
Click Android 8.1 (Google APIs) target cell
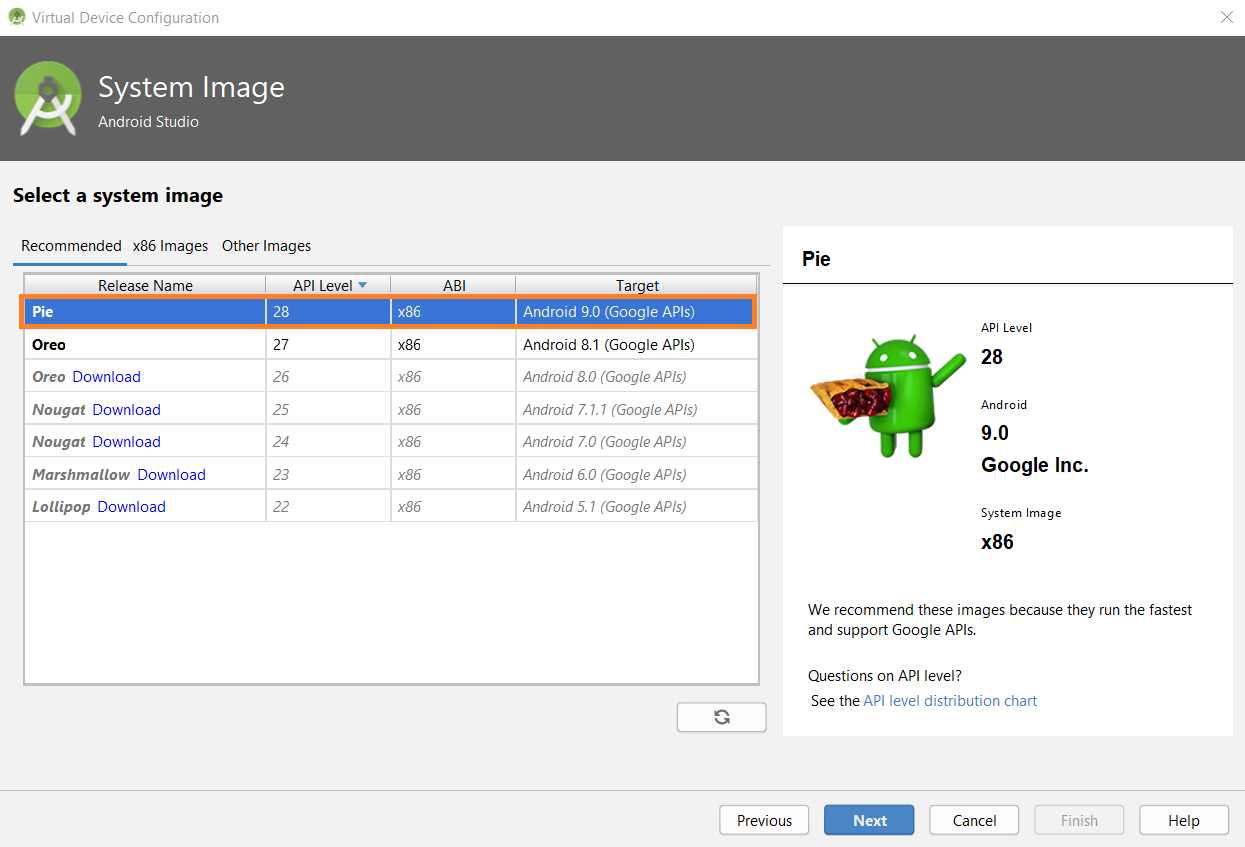click(x=636, y=344)
